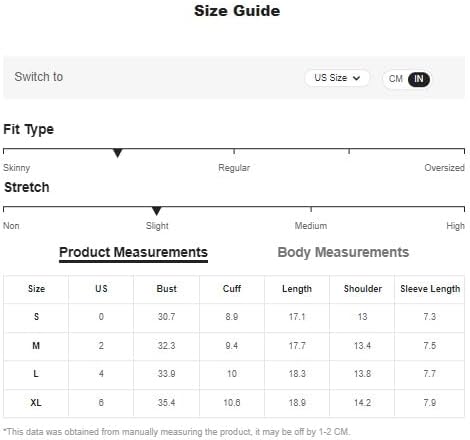Click the Bust column header
This screenshot has width=470, height=440.
tap(166, 289)
